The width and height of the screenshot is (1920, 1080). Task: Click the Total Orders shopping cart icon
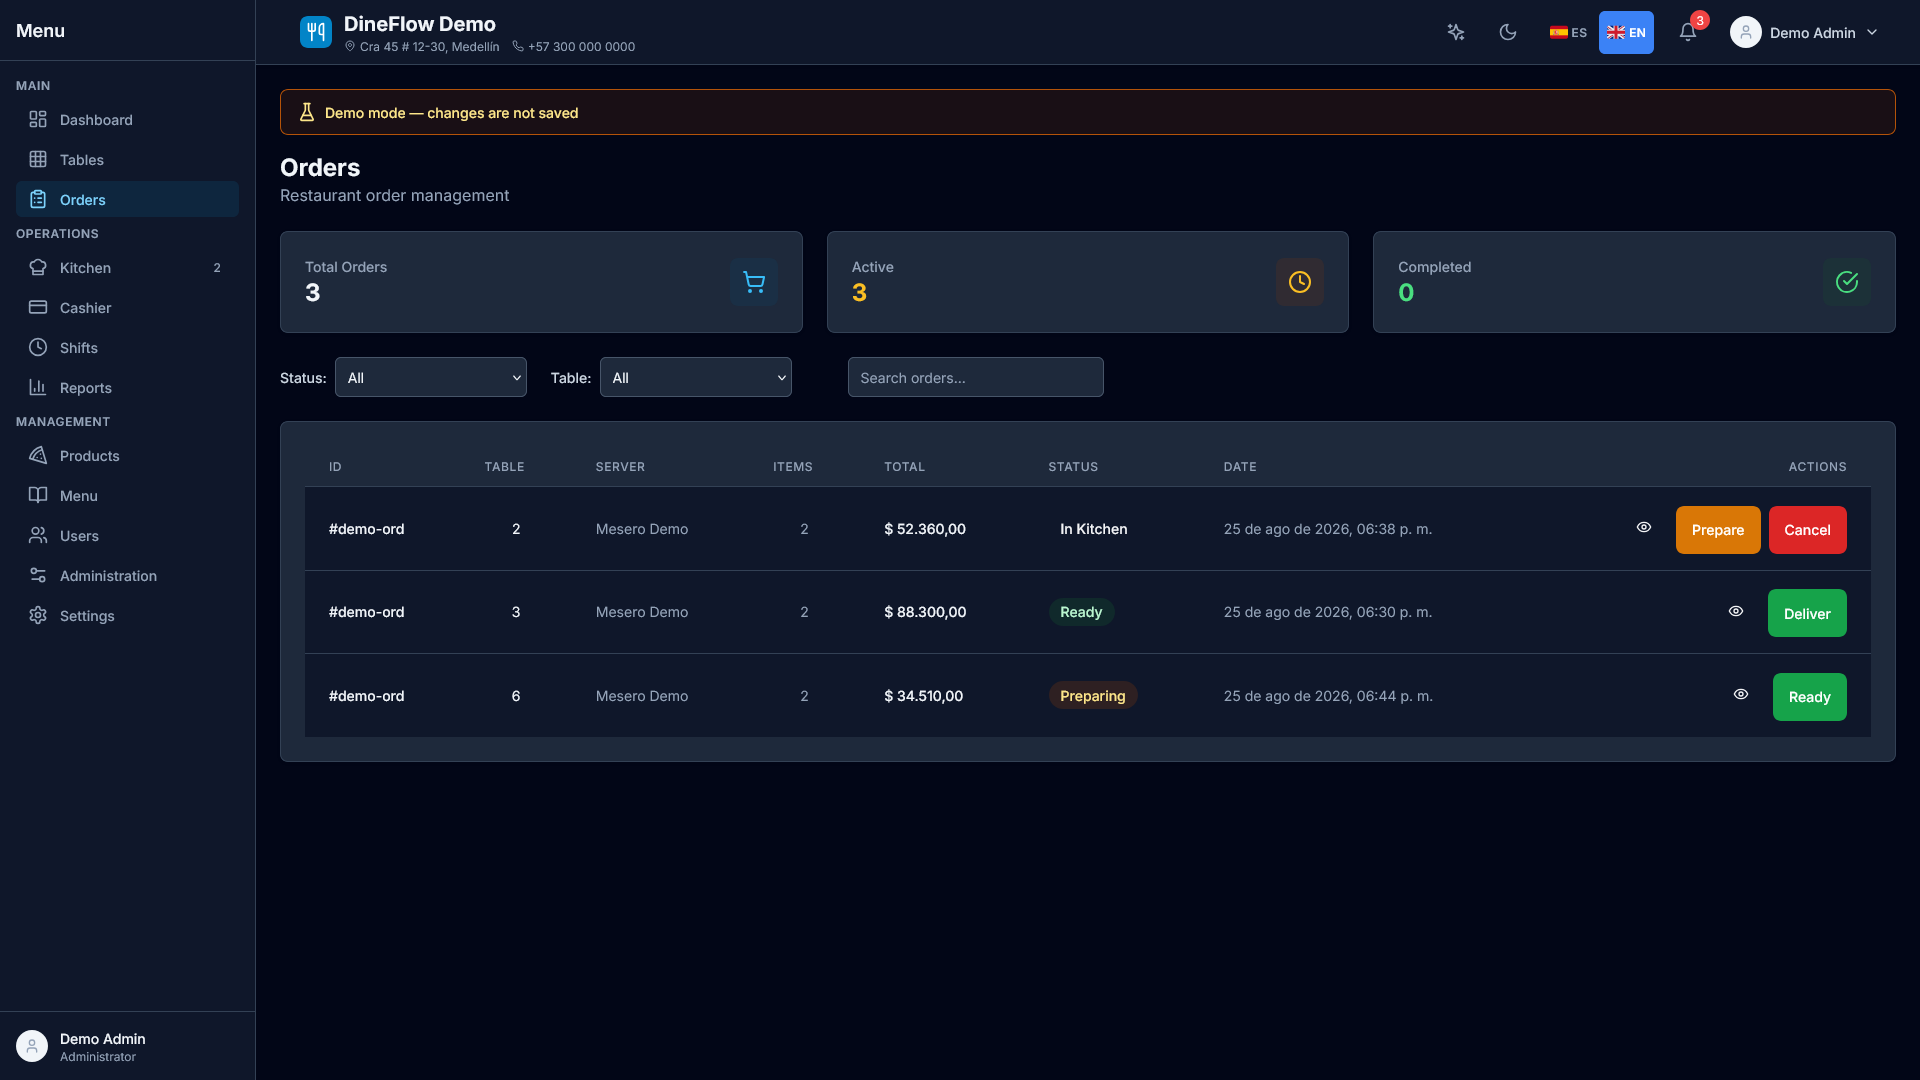pyautogui.click(x=754, y=282)
